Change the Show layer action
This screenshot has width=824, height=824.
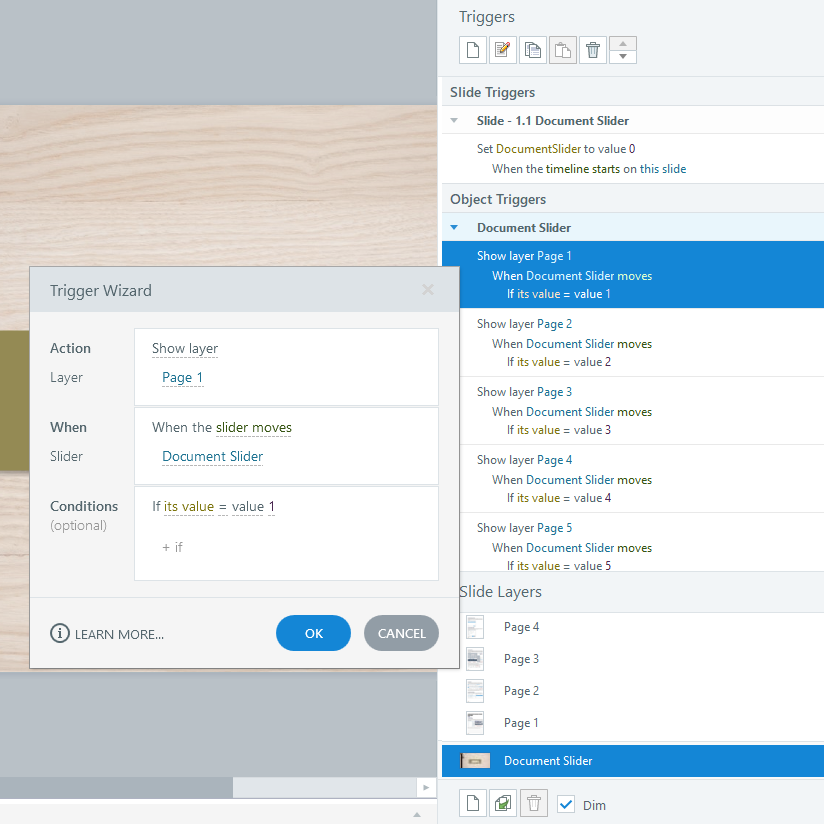[184, 348]
